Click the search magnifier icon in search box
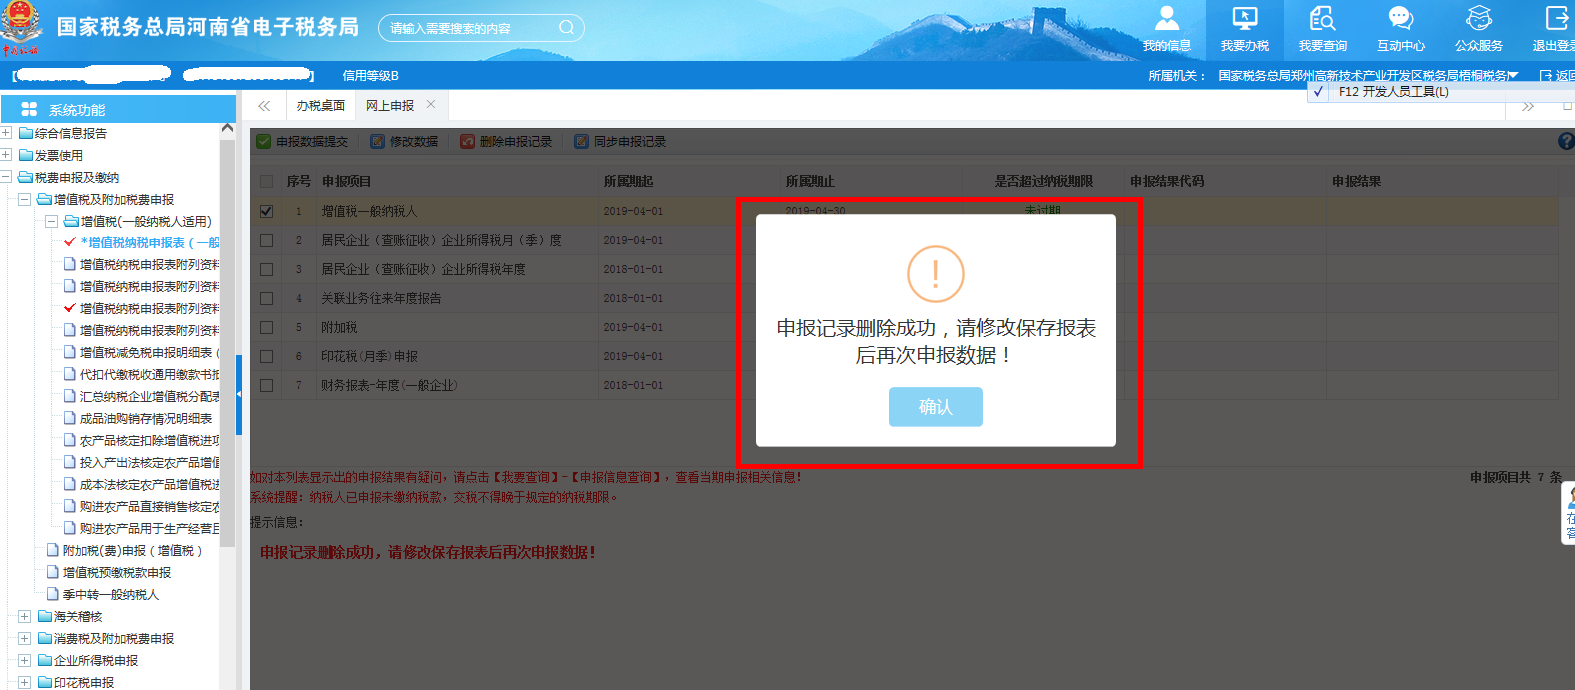 (x=566, y=28)
